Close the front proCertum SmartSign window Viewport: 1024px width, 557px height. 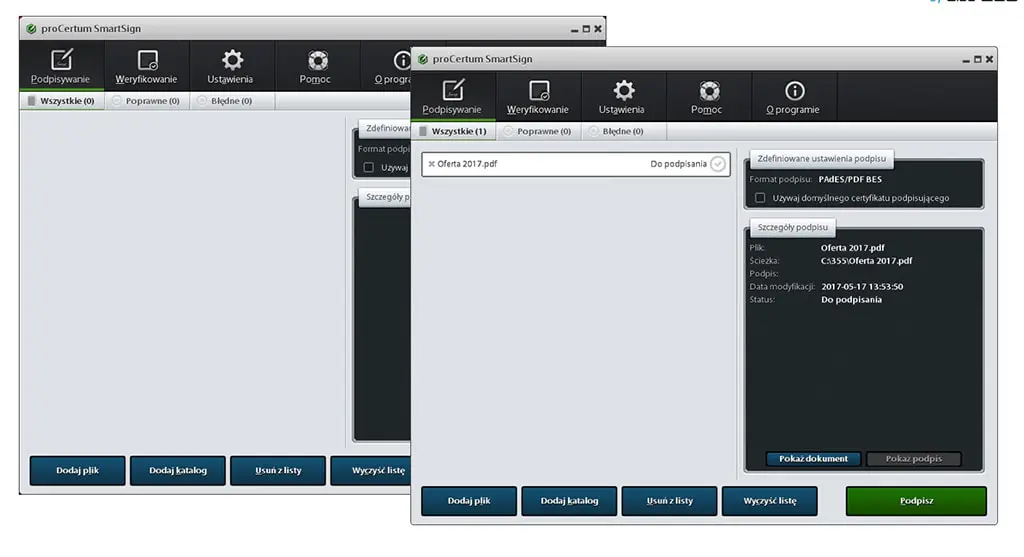tap(989, 59)
